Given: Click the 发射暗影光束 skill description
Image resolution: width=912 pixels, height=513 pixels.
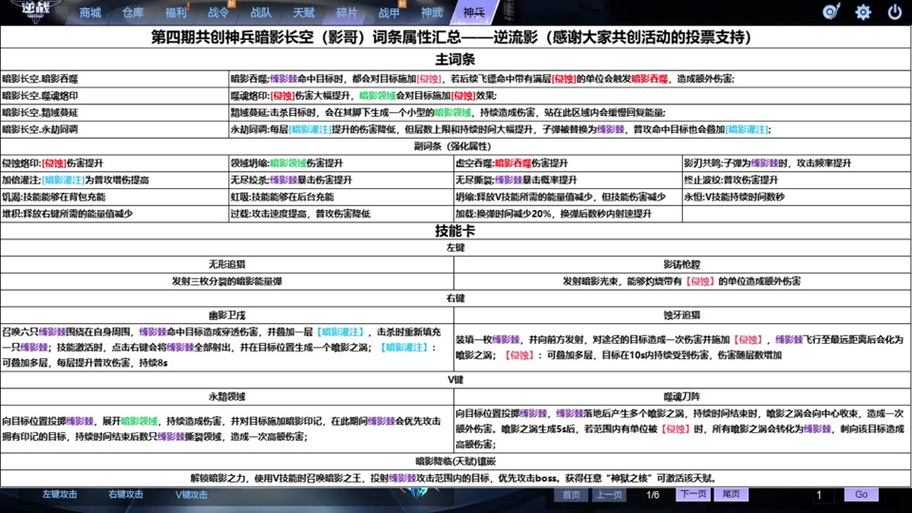Looking at the screenshot, I should pos(681,281).
